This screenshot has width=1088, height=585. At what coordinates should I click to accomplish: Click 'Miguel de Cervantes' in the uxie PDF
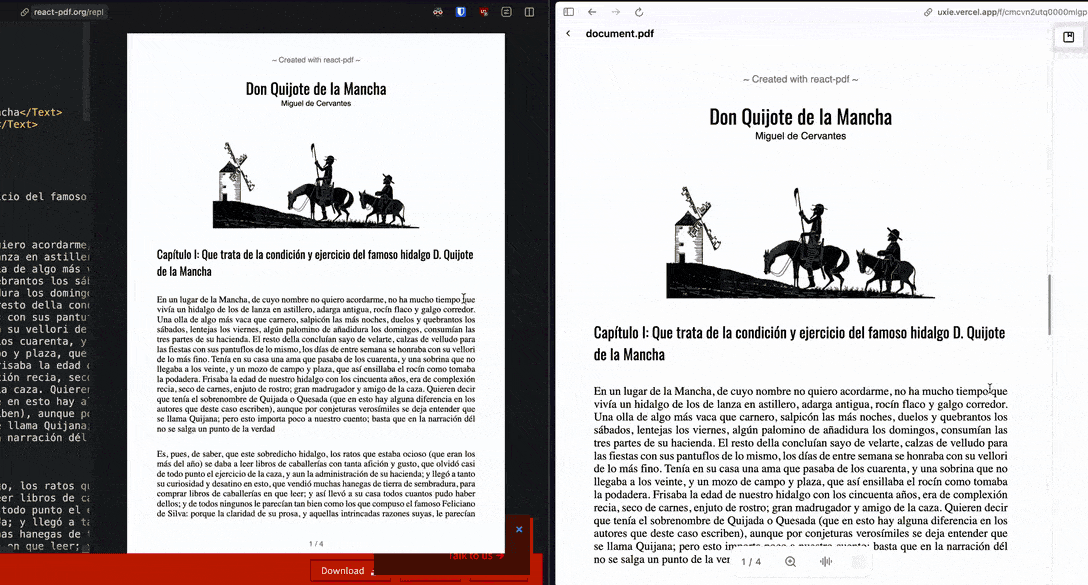point(800,136)
